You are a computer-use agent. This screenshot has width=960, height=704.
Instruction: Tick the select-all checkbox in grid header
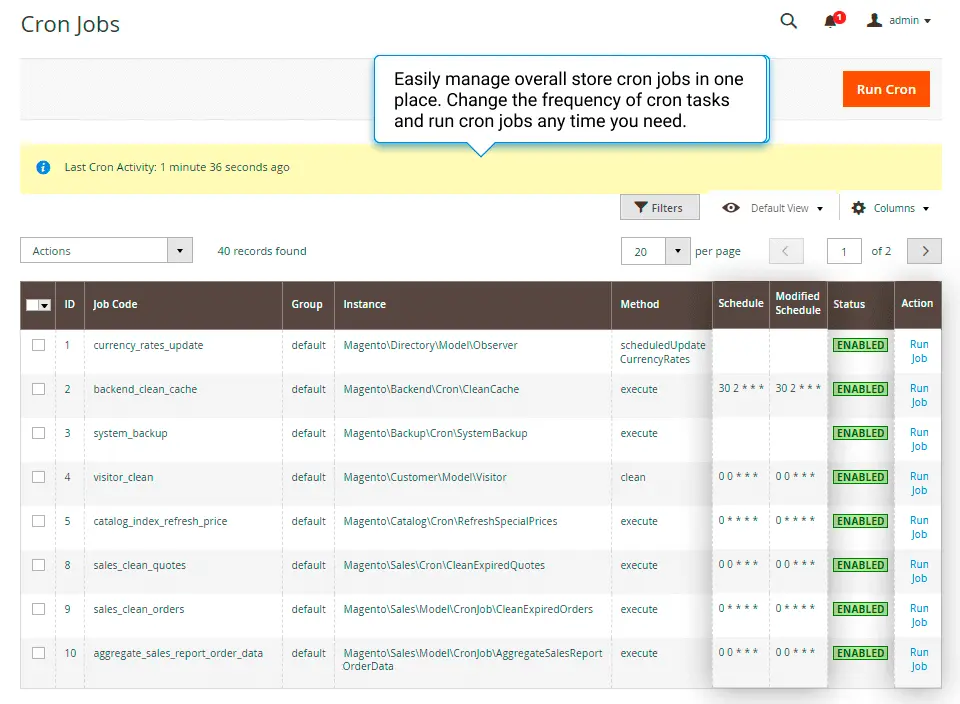(x=32, y=305)
